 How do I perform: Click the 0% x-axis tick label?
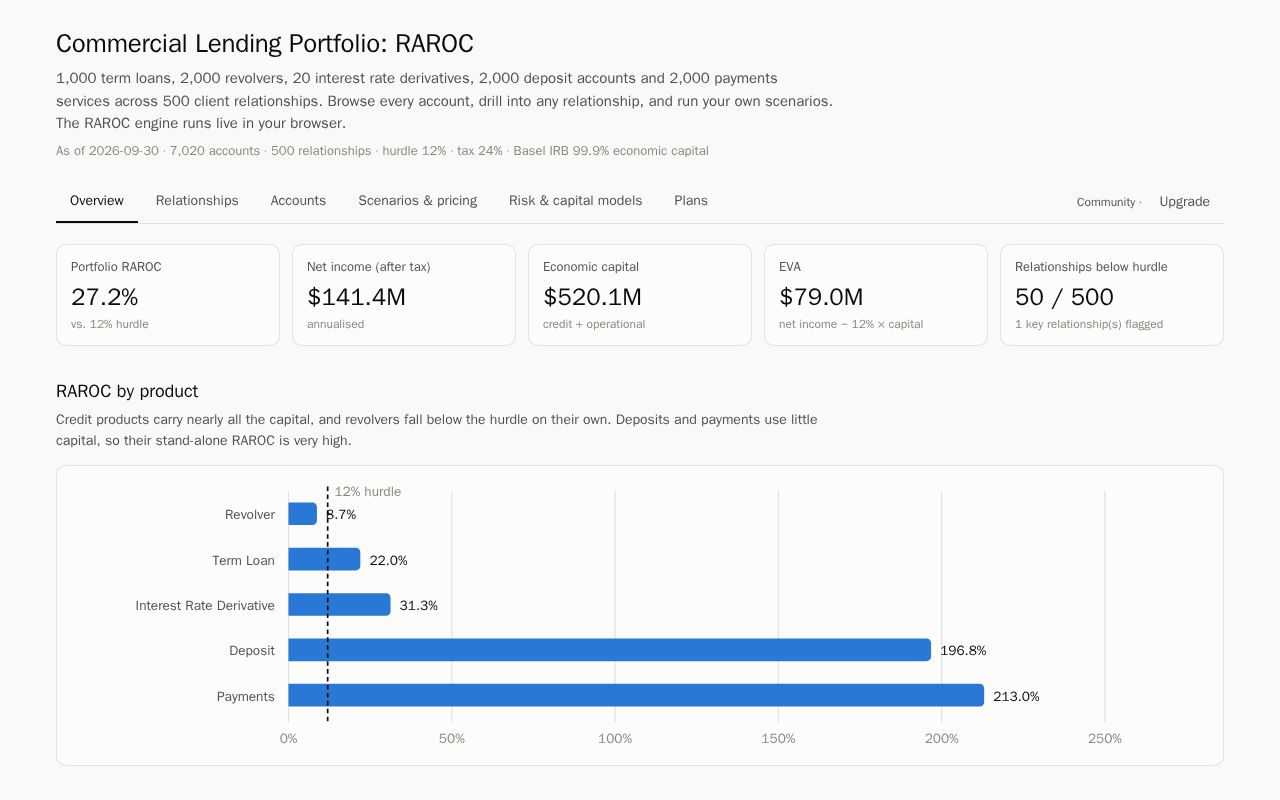288,739
